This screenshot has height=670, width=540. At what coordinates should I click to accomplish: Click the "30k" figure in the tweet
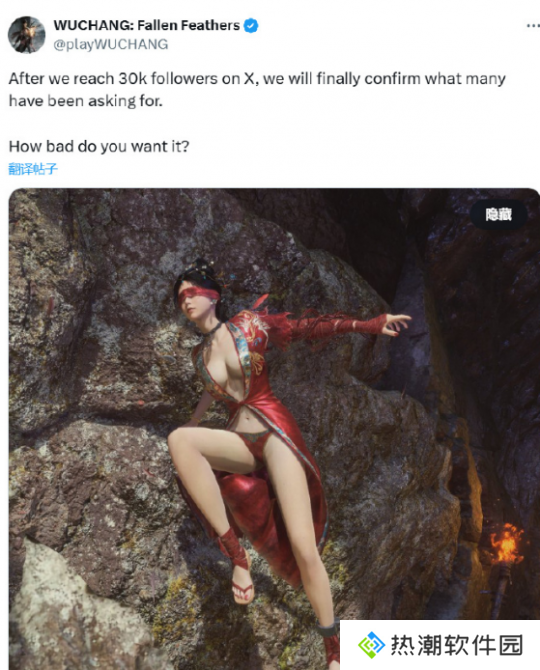132,79
